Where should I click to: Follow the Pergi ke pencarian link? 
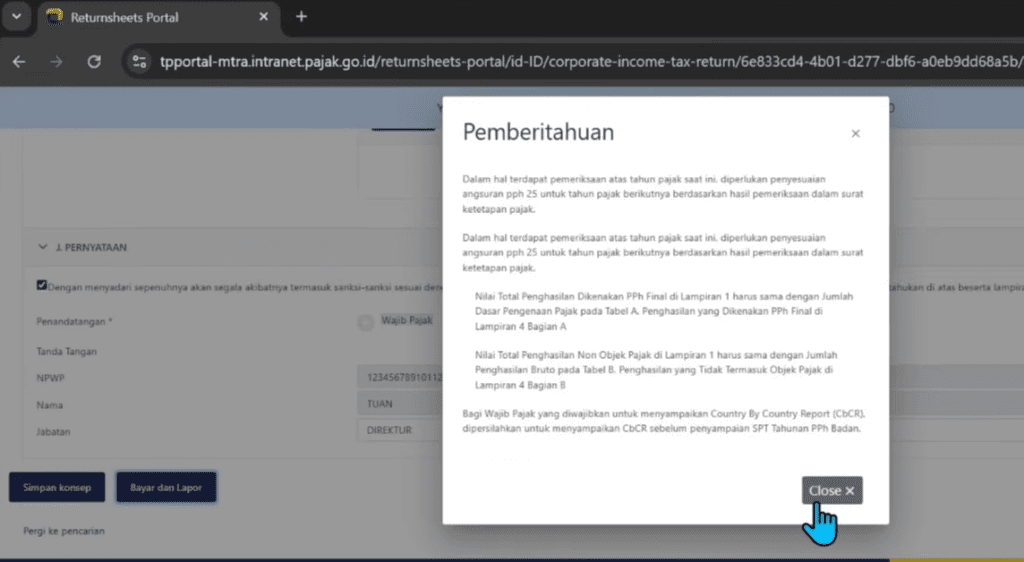pyautogui.click(x=64, y=531)
